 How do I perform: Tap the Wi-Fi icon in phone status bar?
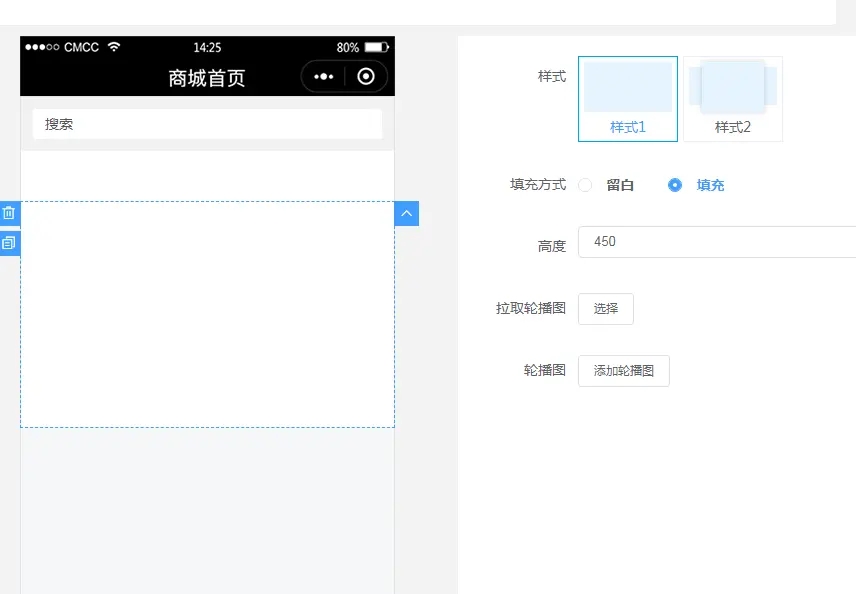tap(114, 46)
